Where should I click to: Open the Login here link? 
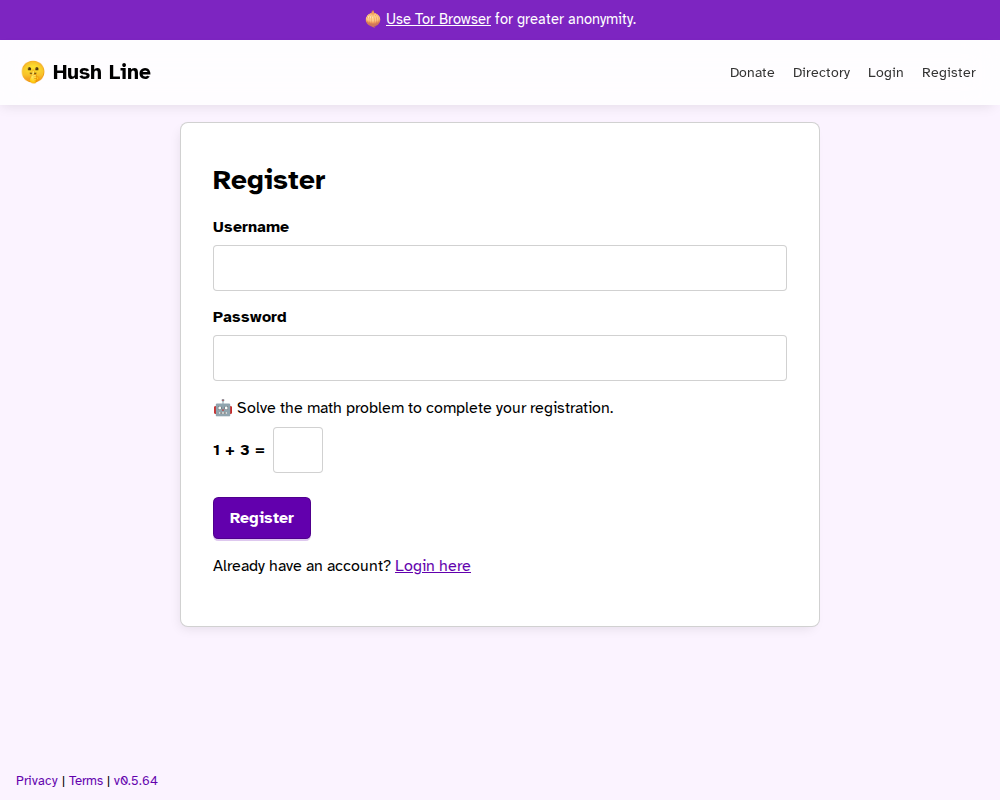(x=432, y=565)
